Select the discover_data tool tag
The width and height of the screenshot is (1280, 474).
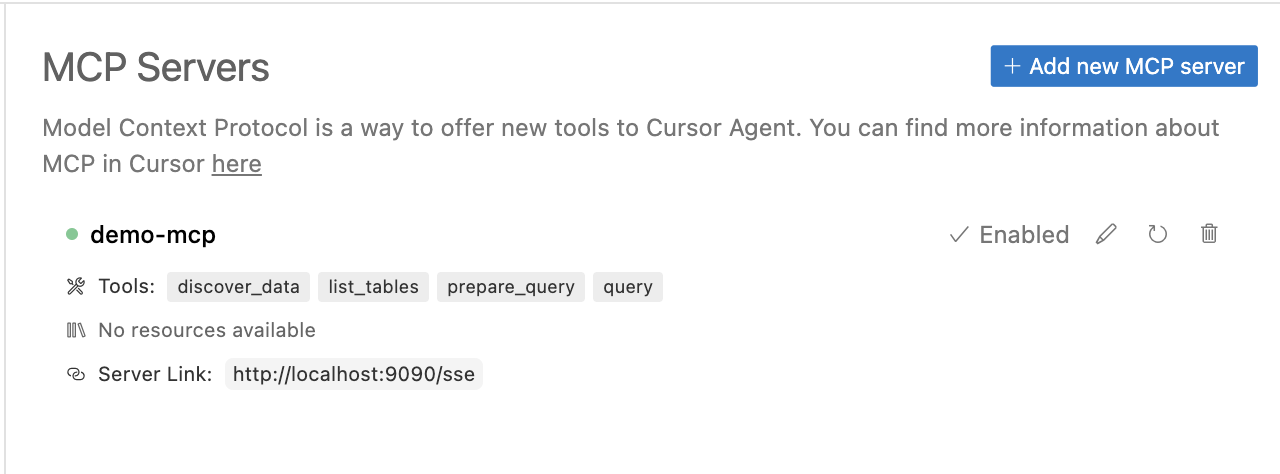click(x=238, y=287)
